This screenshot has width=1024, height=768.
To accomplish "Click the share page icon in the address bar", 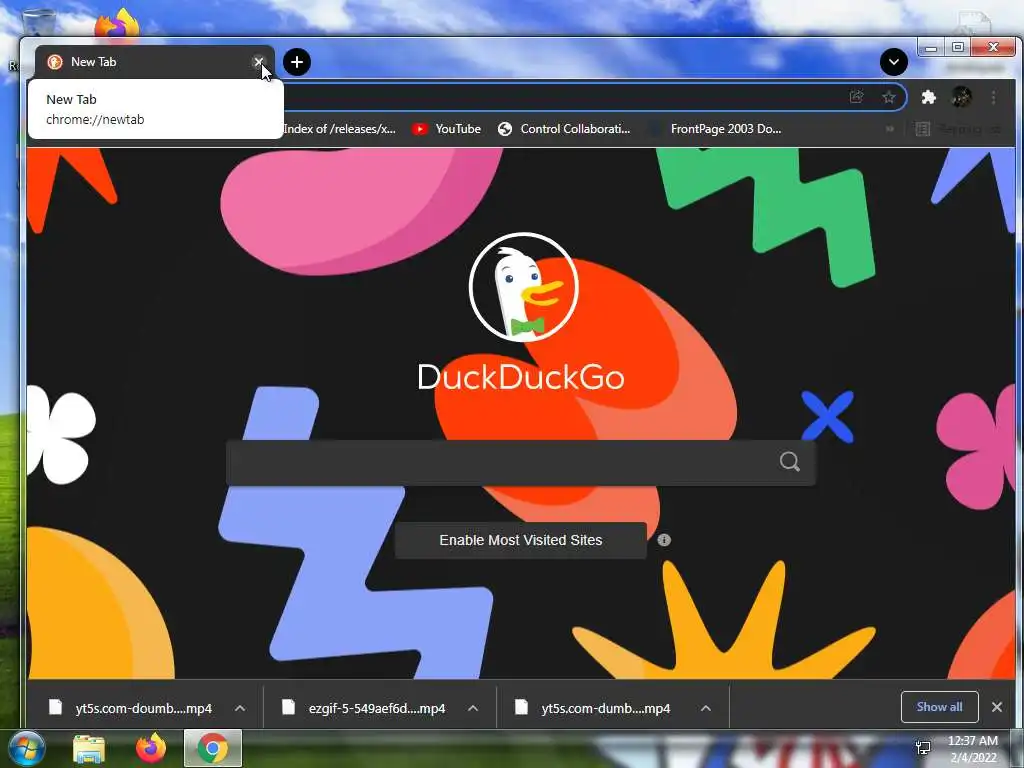I will point(856,97).
